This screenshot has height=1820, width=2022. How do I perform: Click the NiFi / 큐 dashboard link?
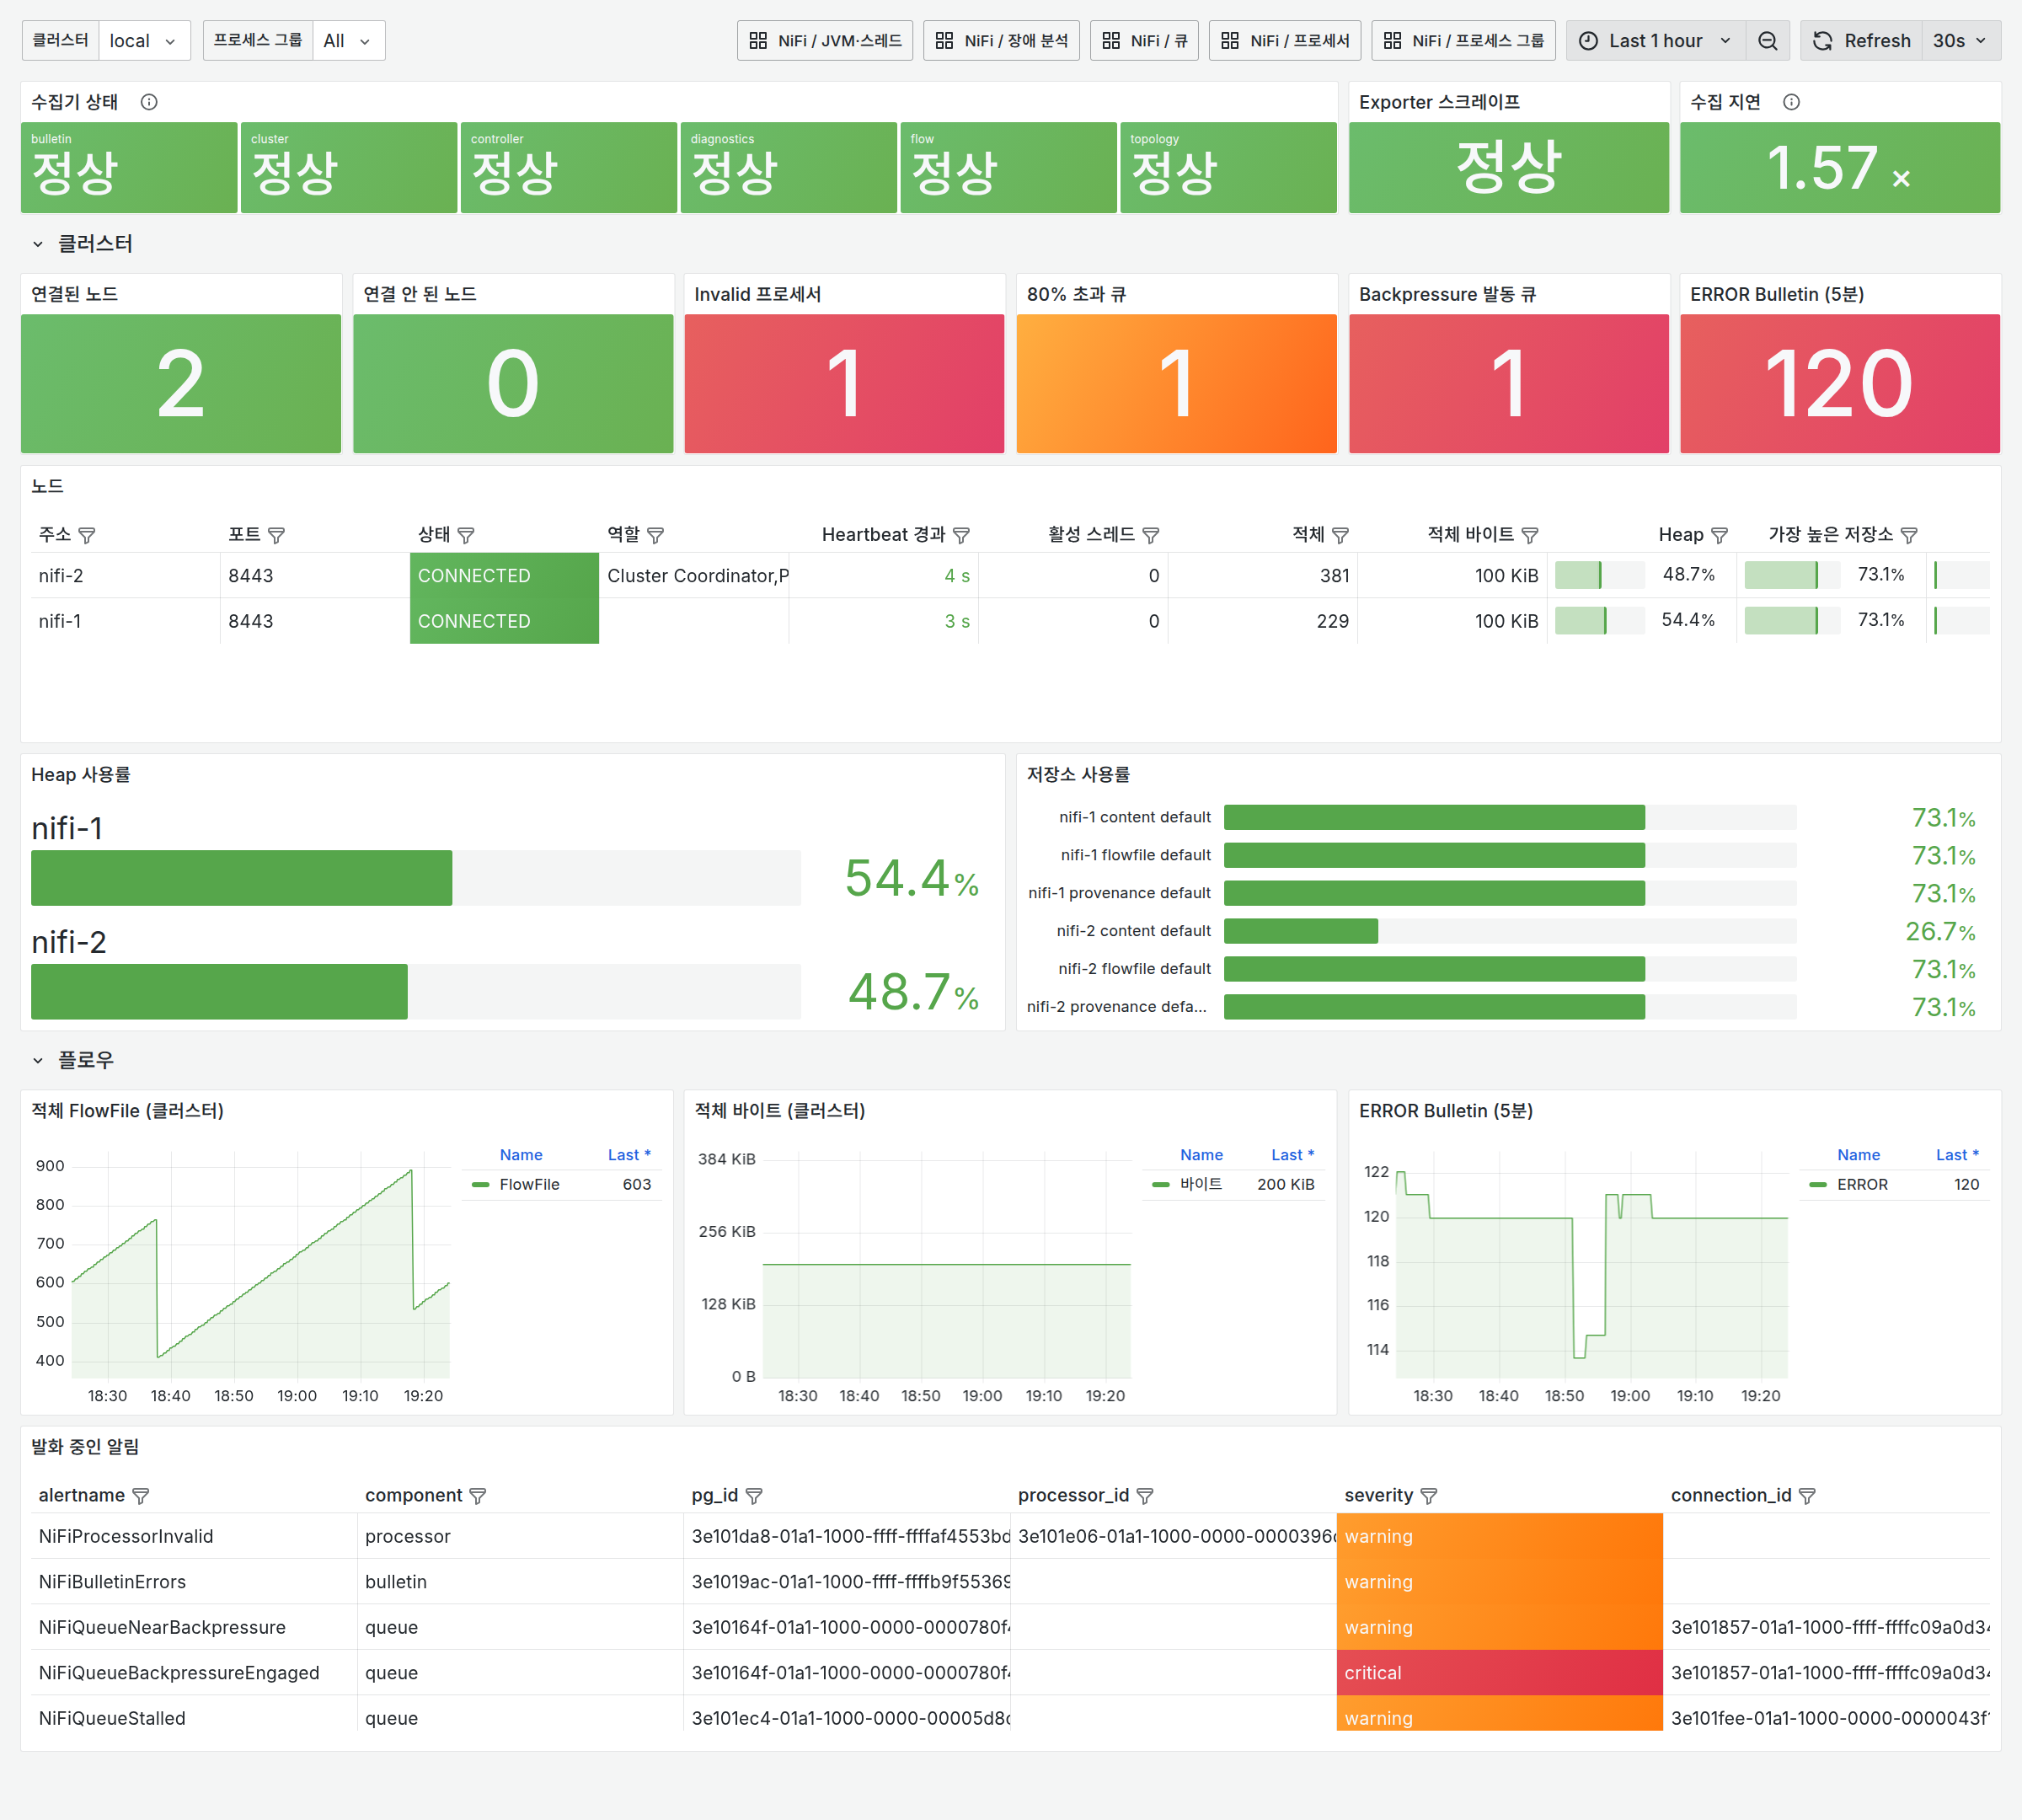1144,41
